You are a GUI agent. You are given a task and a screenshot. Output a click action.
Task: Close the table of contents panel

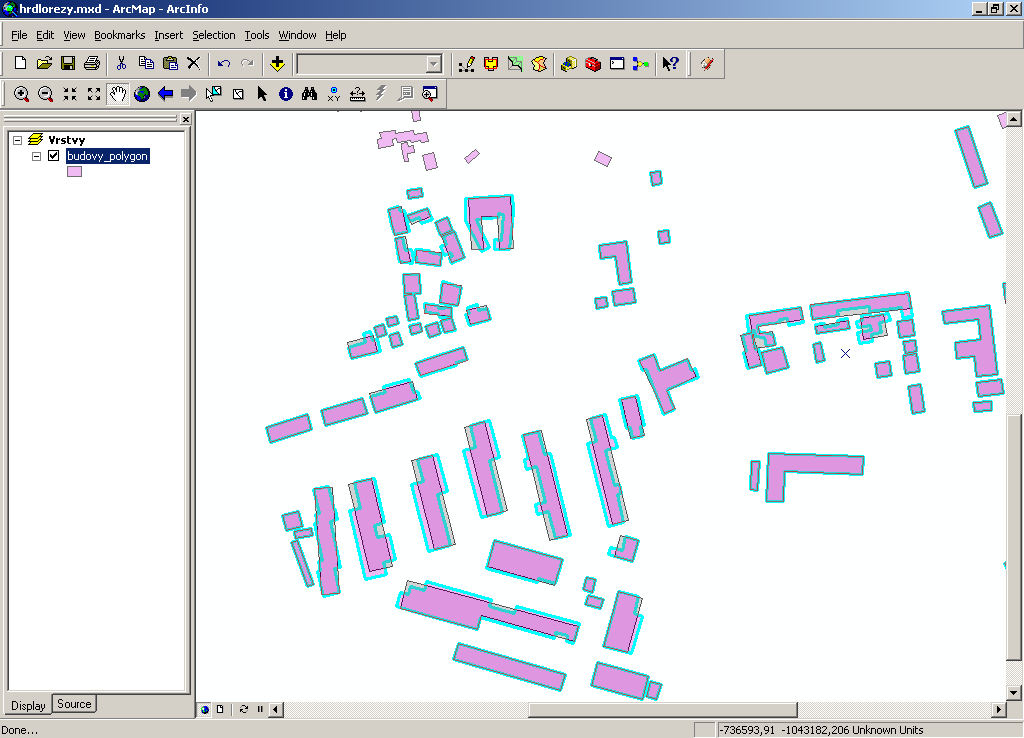(x=186, y=119)
